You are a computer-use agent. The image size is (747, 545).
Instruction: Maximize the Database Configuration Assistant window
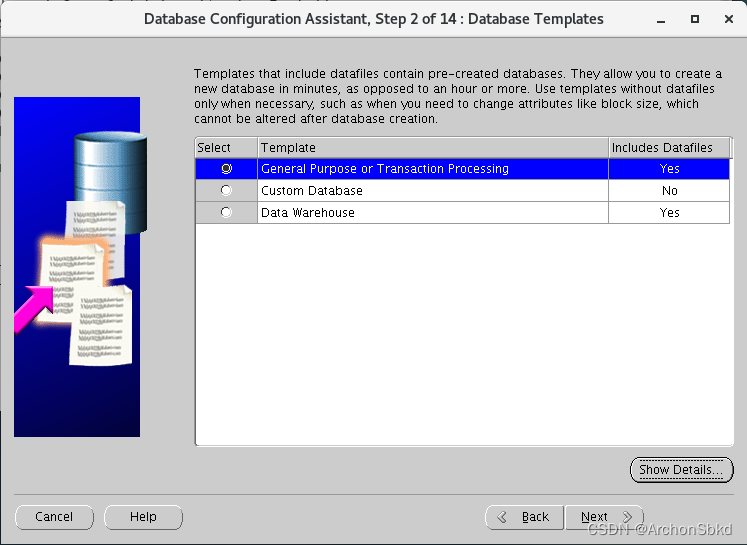coord(695,19)
